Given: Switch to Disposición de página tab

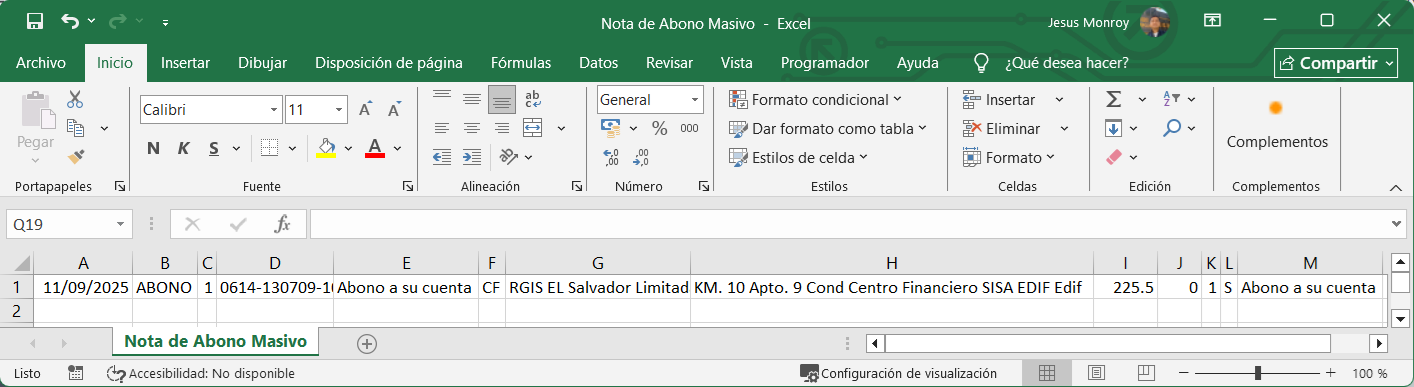Looking at the screenshot, I should pos(389,63).
